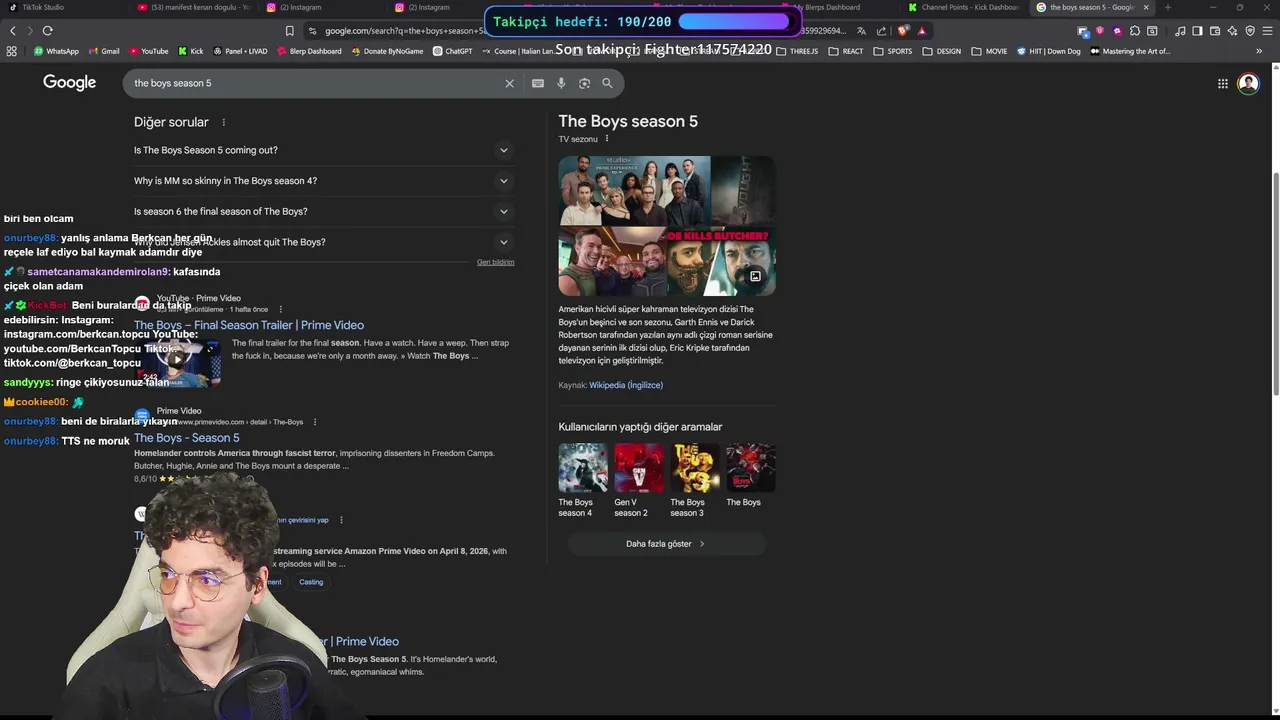
Task: Search by image using Google Lens icon
Action: (584, 83)
